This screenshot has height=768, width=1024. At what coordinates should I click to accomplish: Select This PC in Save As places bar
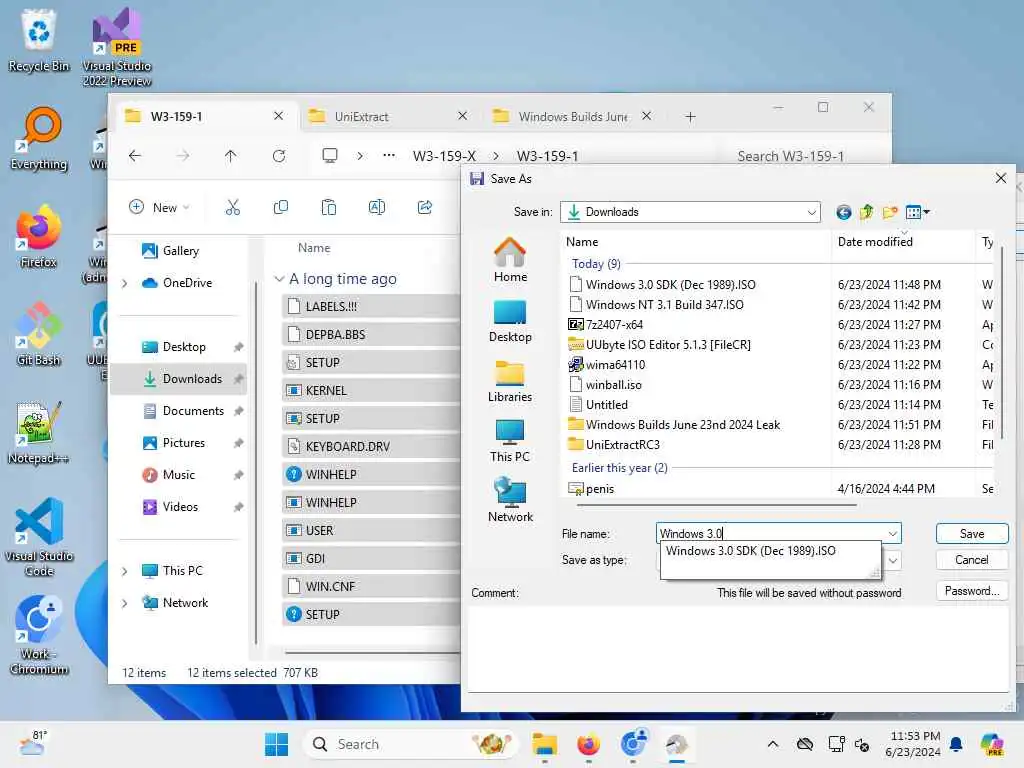pos(510,441)
